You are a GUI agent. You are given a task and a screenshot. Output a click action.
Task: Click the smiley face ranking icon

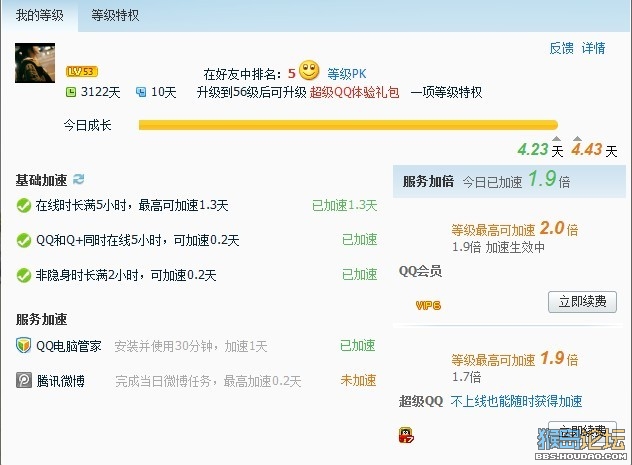tap(309, 71)
